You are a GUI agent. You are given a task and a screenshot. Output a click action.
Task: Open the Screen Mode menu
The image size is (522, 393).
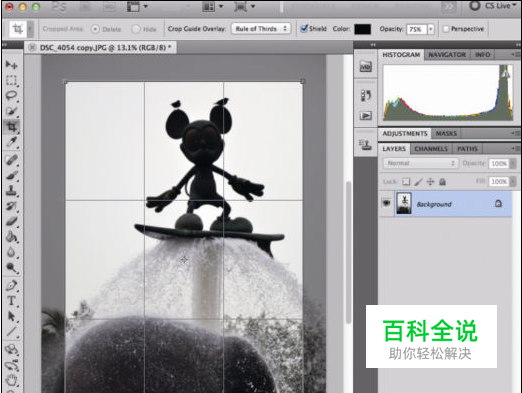pos(244,6)
